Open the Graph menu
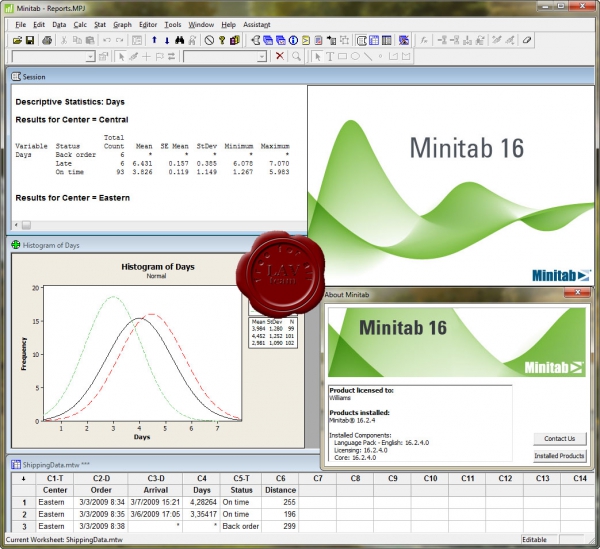Image resolution: width=600 pixels, height=549 pixels. click(122, 24)
